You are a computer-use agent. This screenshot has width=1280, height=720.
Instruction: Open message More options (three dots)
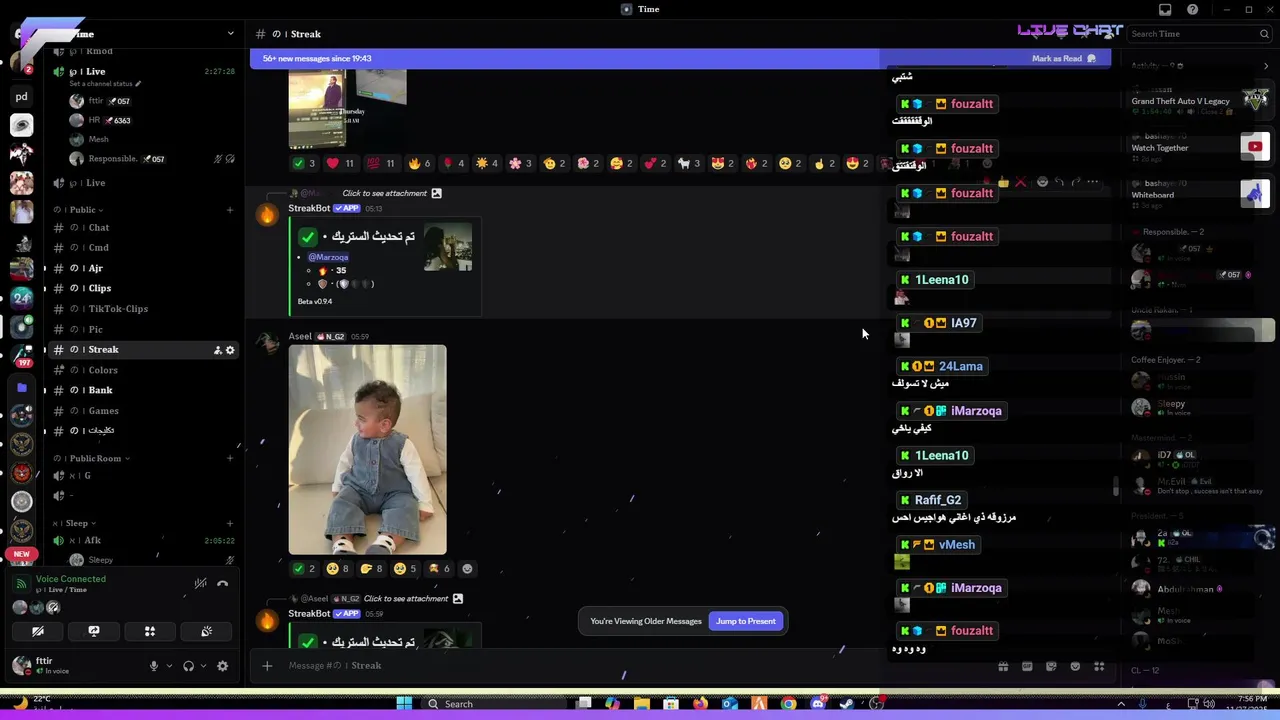(1093, 182)
